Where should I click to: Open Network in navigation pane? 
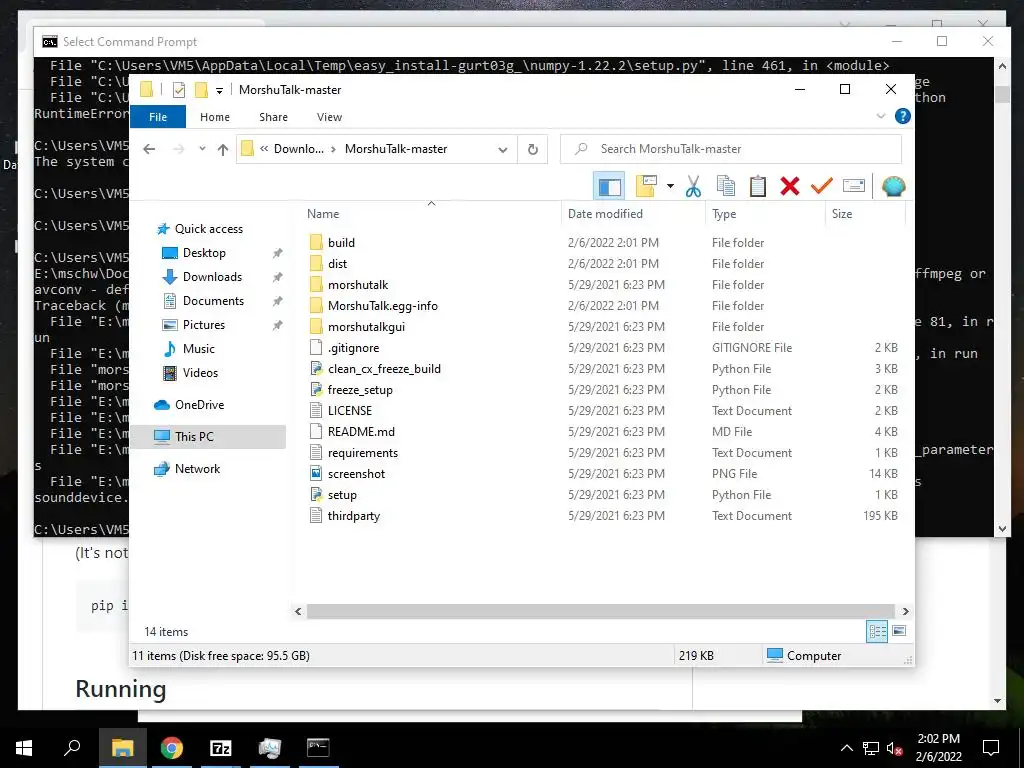pos(197,469)
